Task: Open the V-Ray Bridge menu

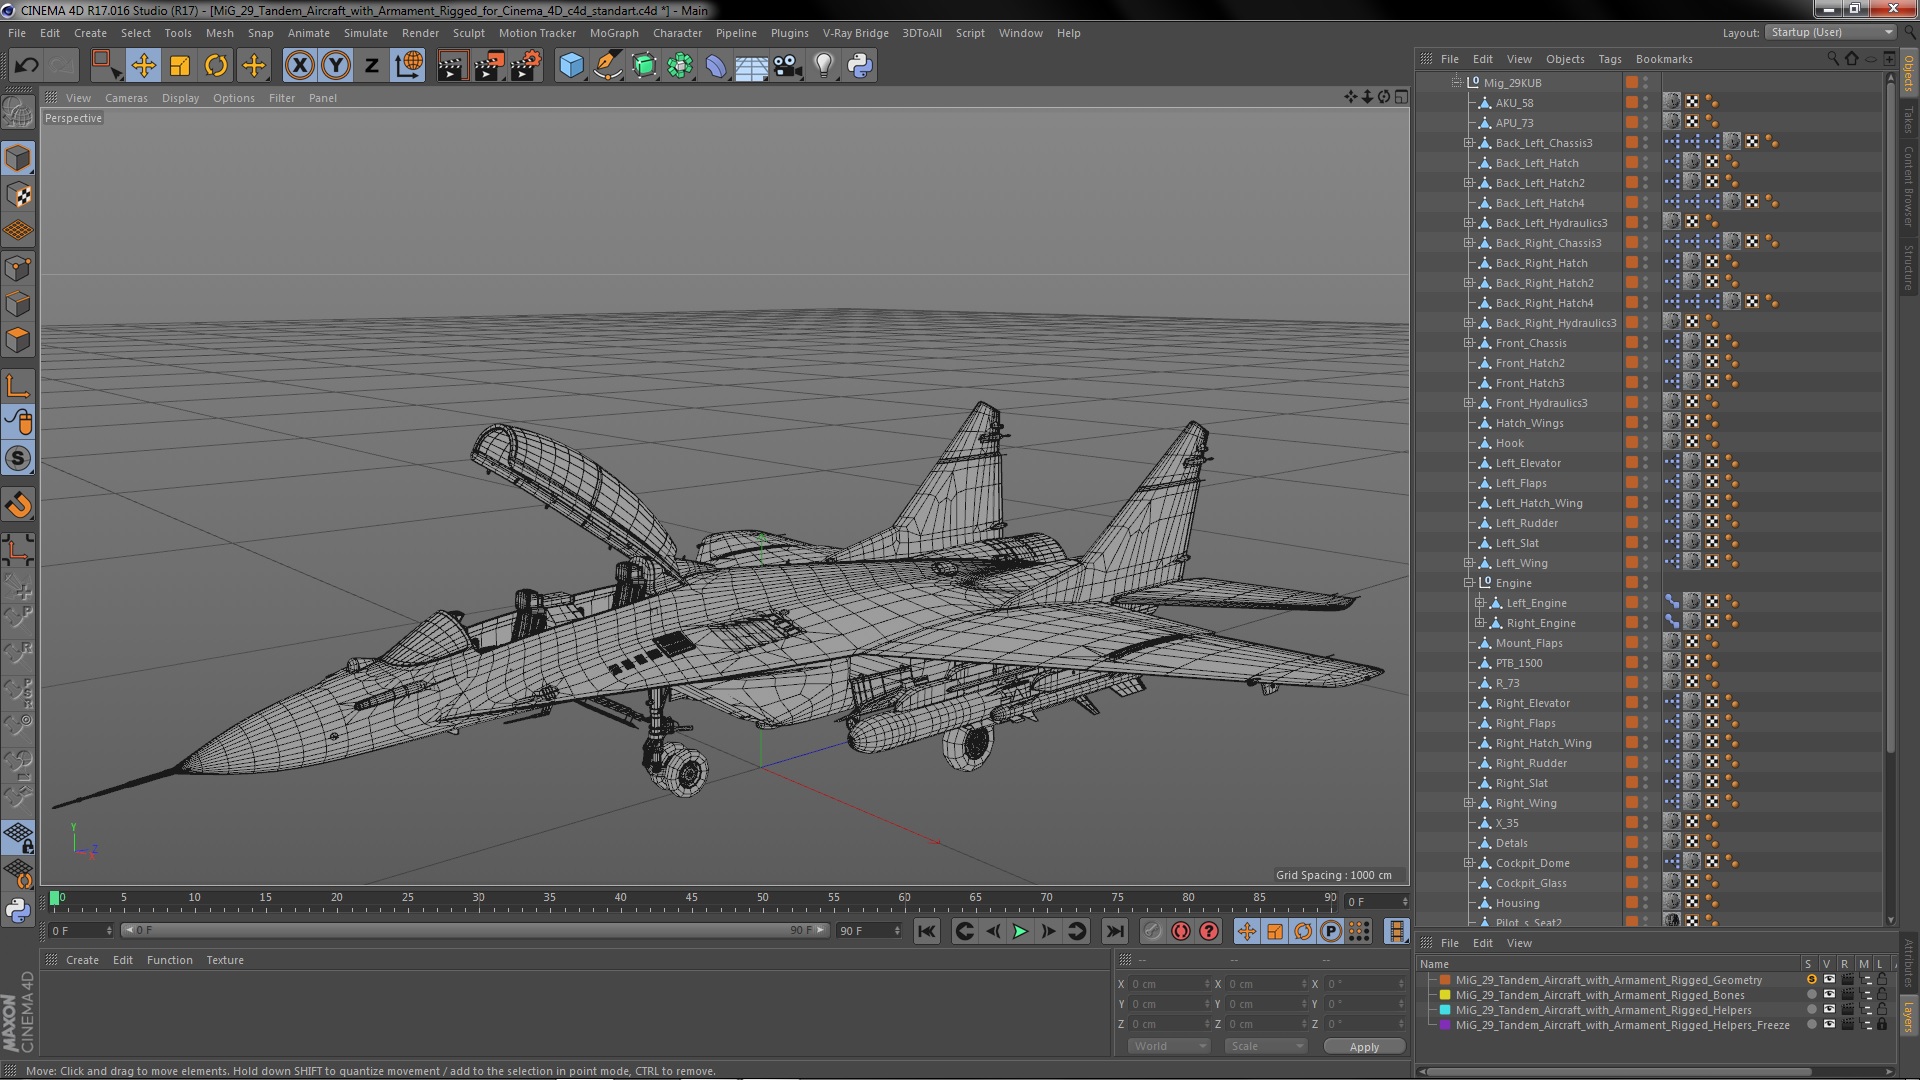Action: pos(855,33)
